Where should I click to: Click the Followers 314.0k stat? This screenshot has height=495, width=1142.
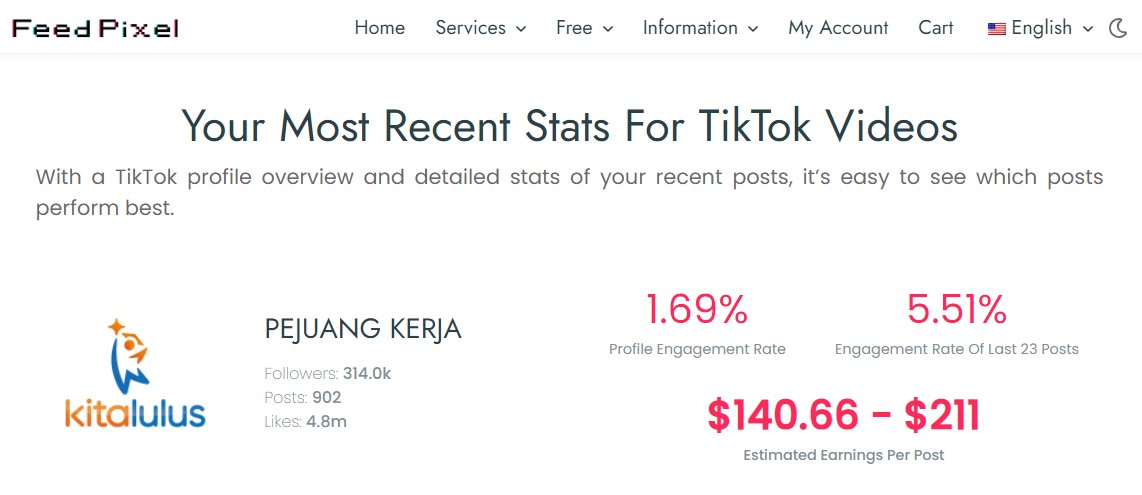327,374
